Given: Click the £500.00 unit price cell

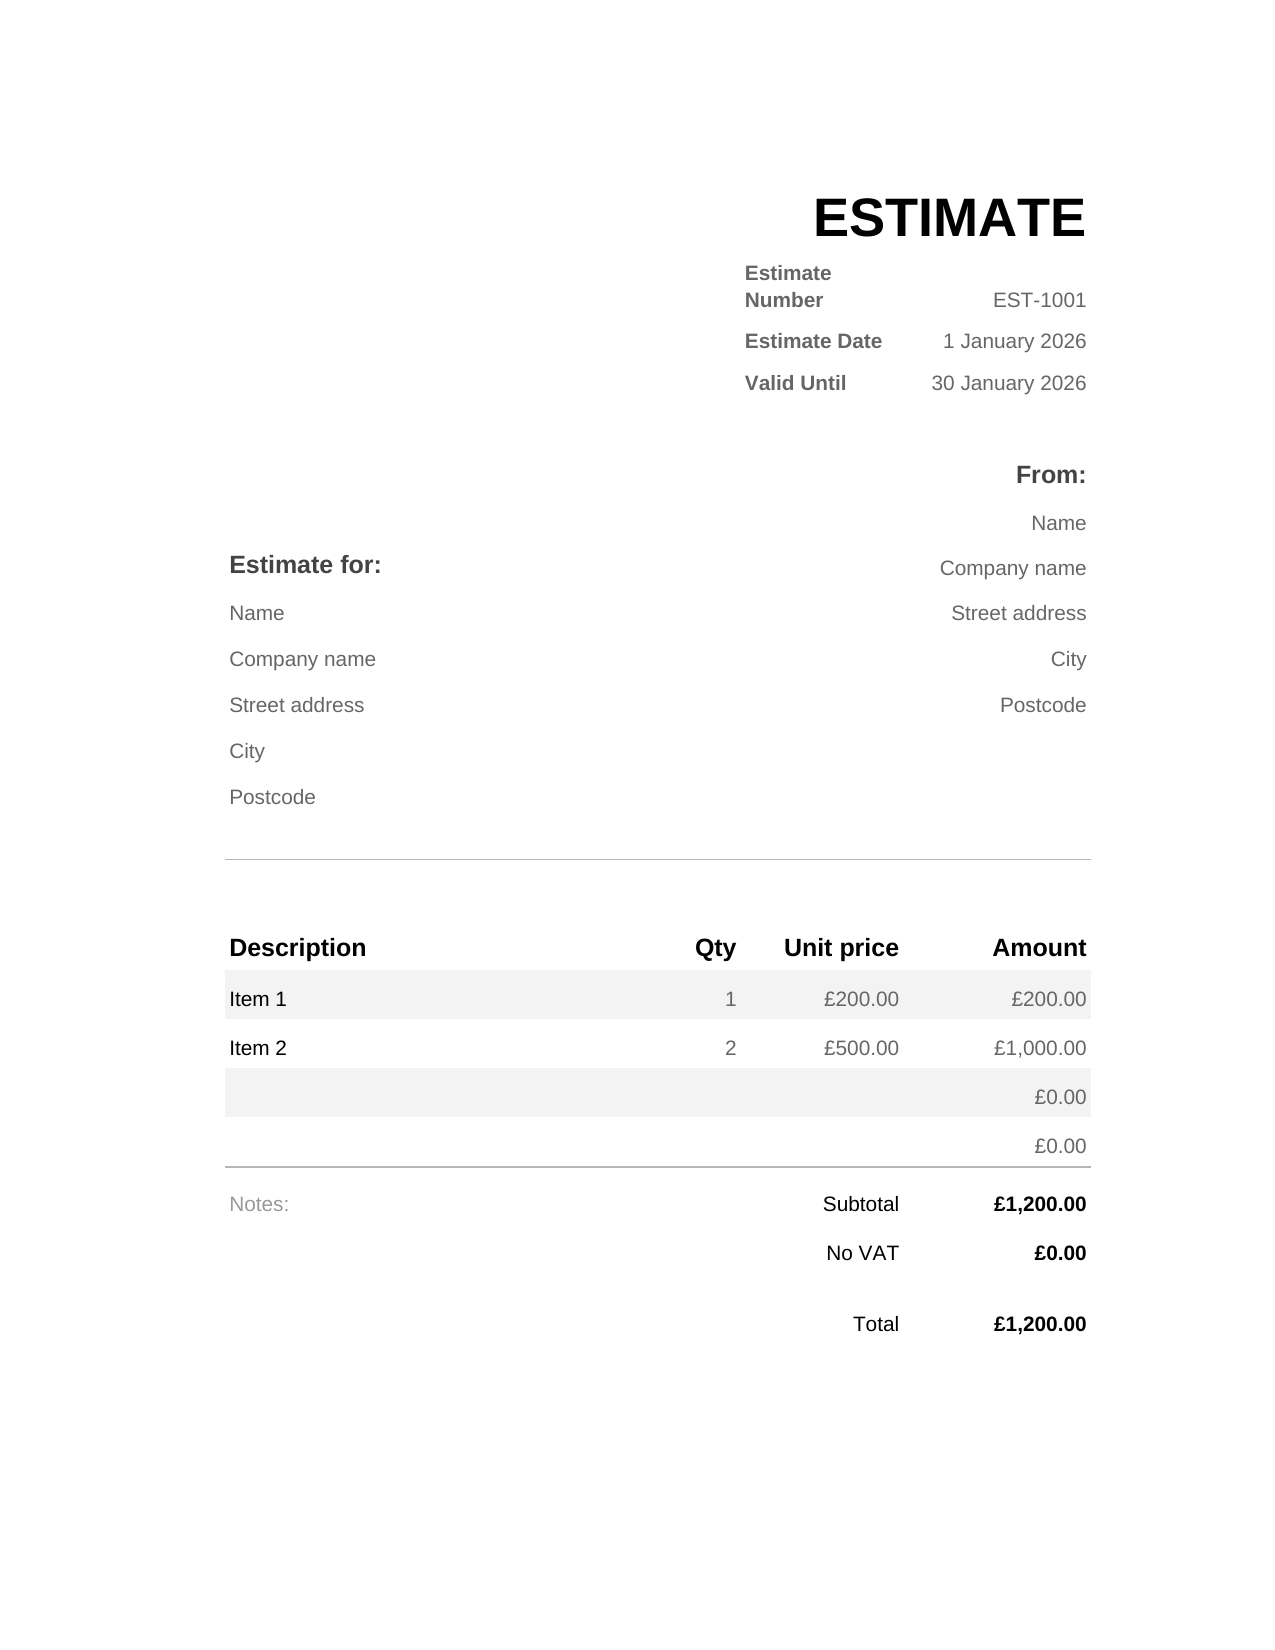Looking at the screenshot, I should pos(861,1048).
